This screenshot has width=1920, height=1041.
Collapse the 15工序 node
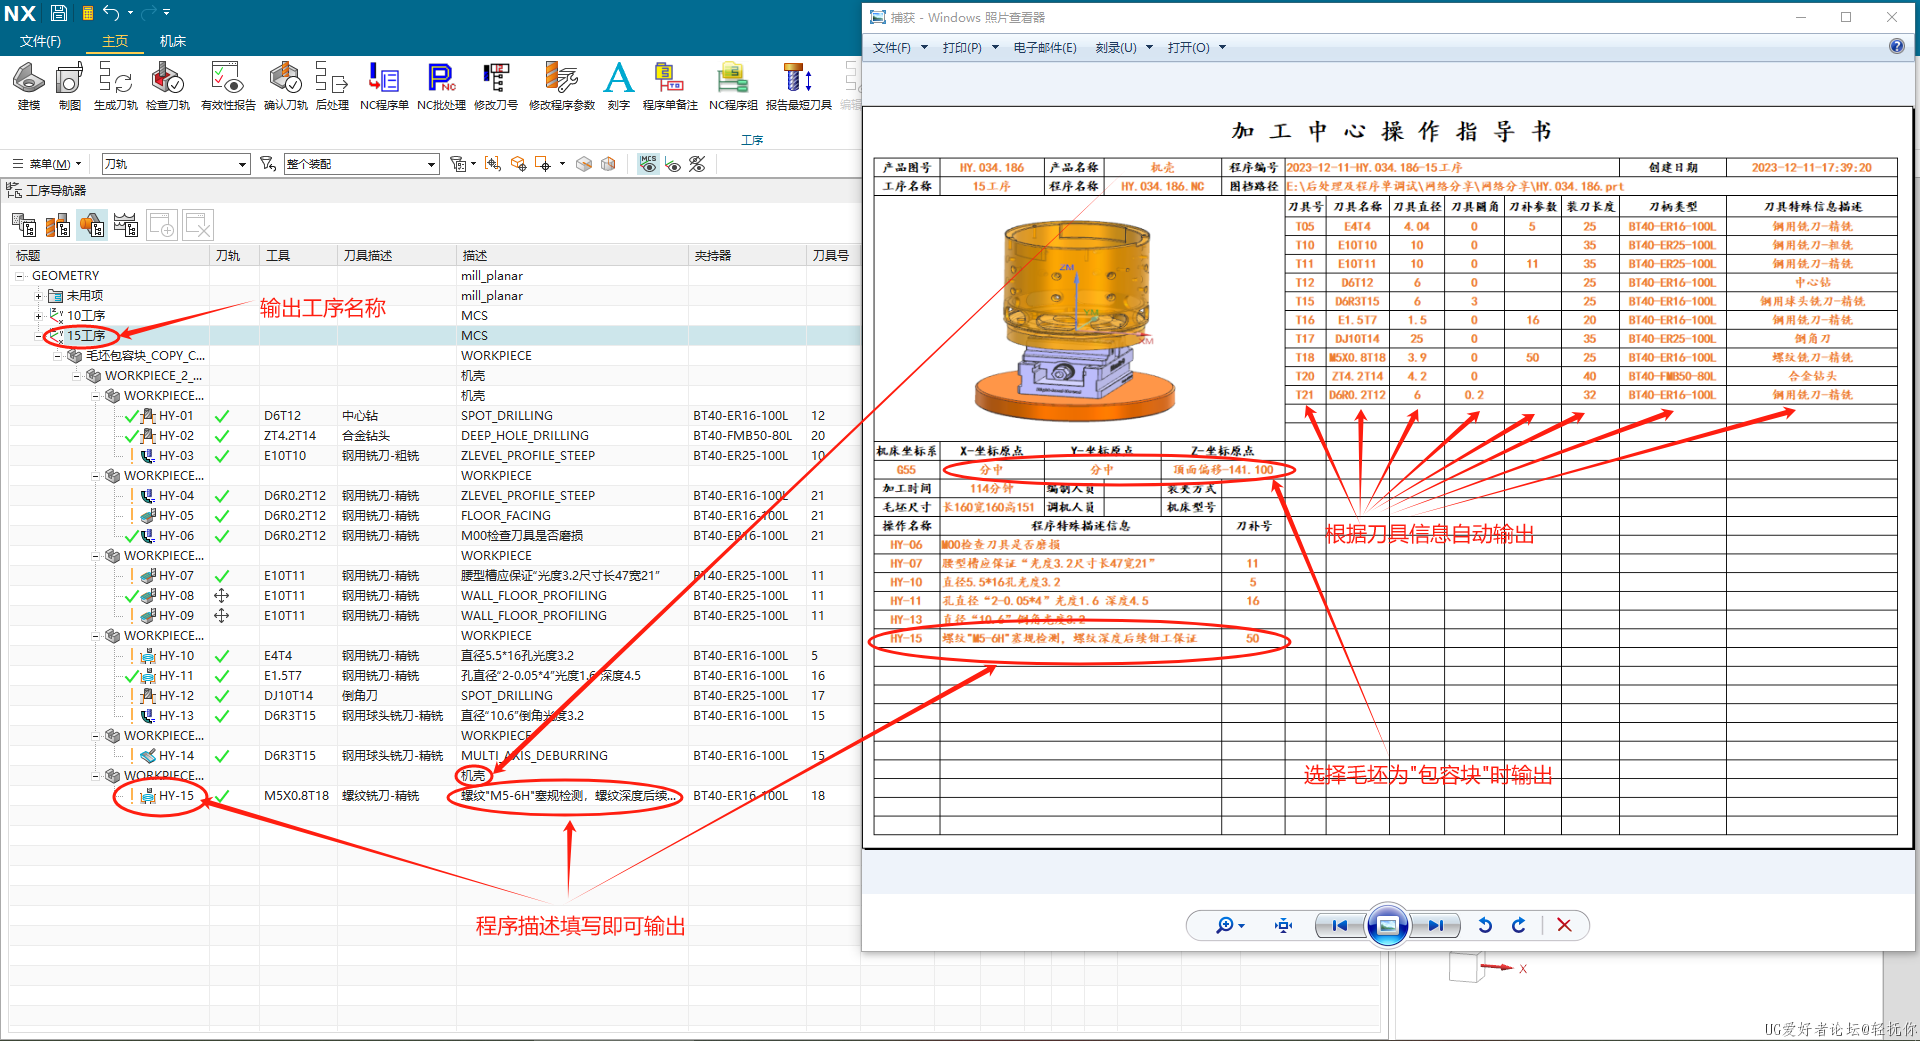pyautogui.click(x=38, y=336)
